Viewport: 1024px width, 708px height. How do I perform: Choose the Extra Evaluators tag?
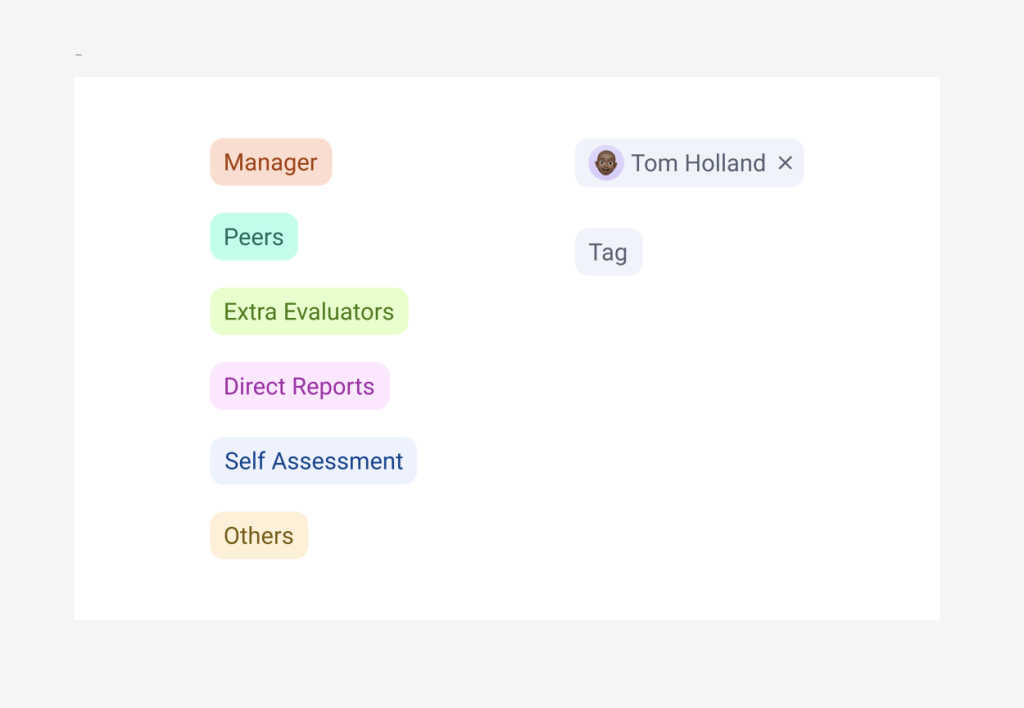pos(309,312)
